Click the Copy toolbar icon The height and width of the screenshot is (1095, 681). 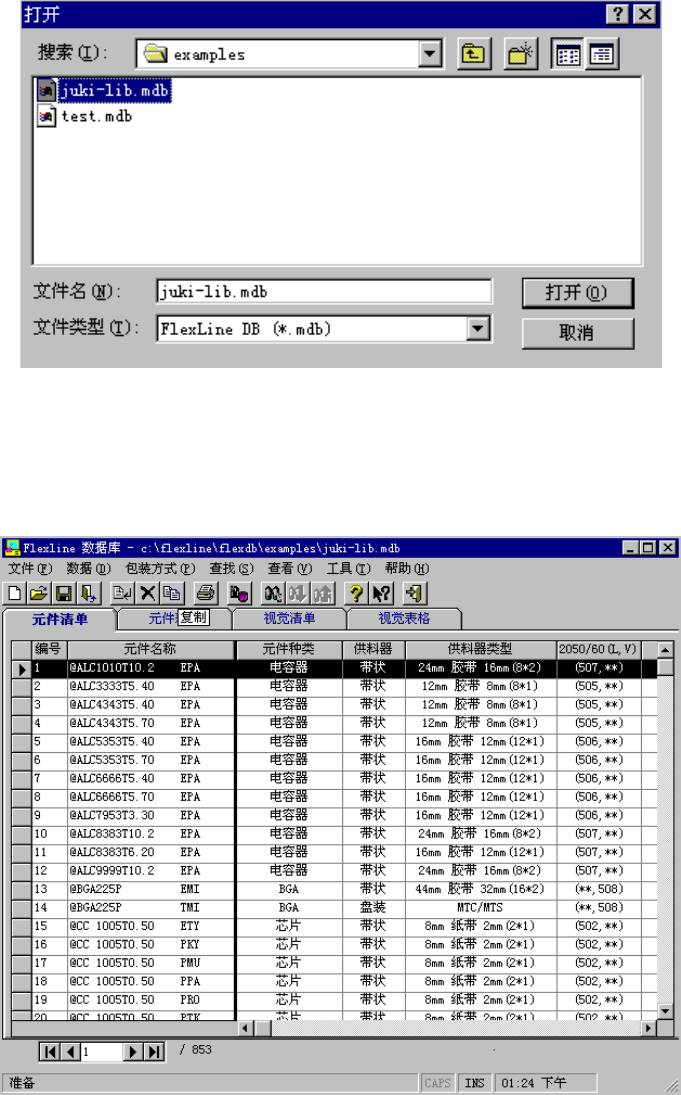click(172, 594)
